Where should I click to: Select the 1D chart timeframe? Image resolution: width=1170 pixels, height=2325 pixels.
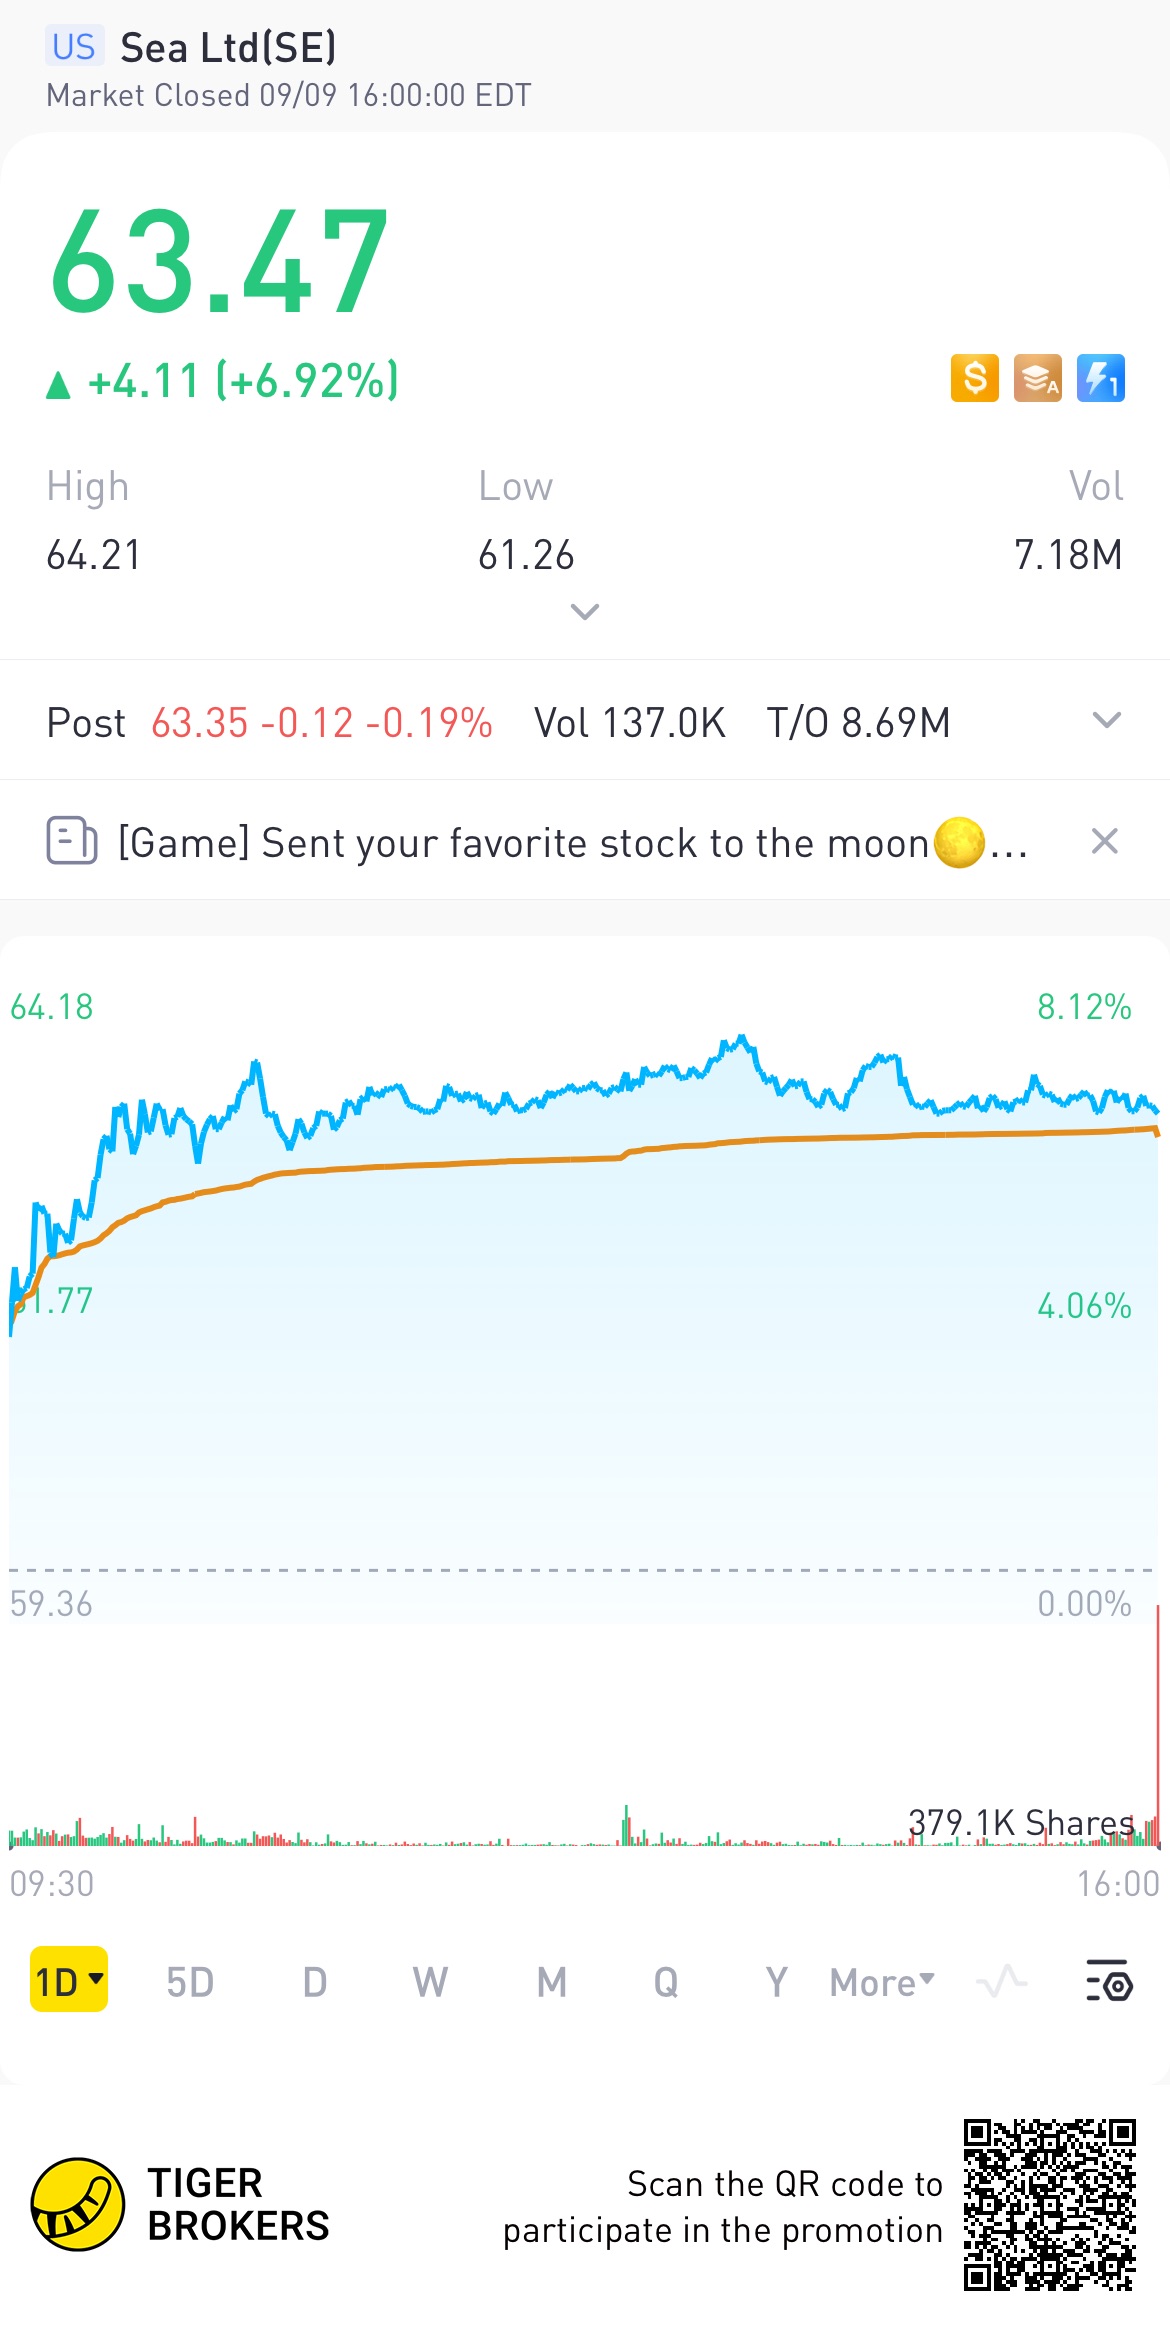click(69, 1980)
